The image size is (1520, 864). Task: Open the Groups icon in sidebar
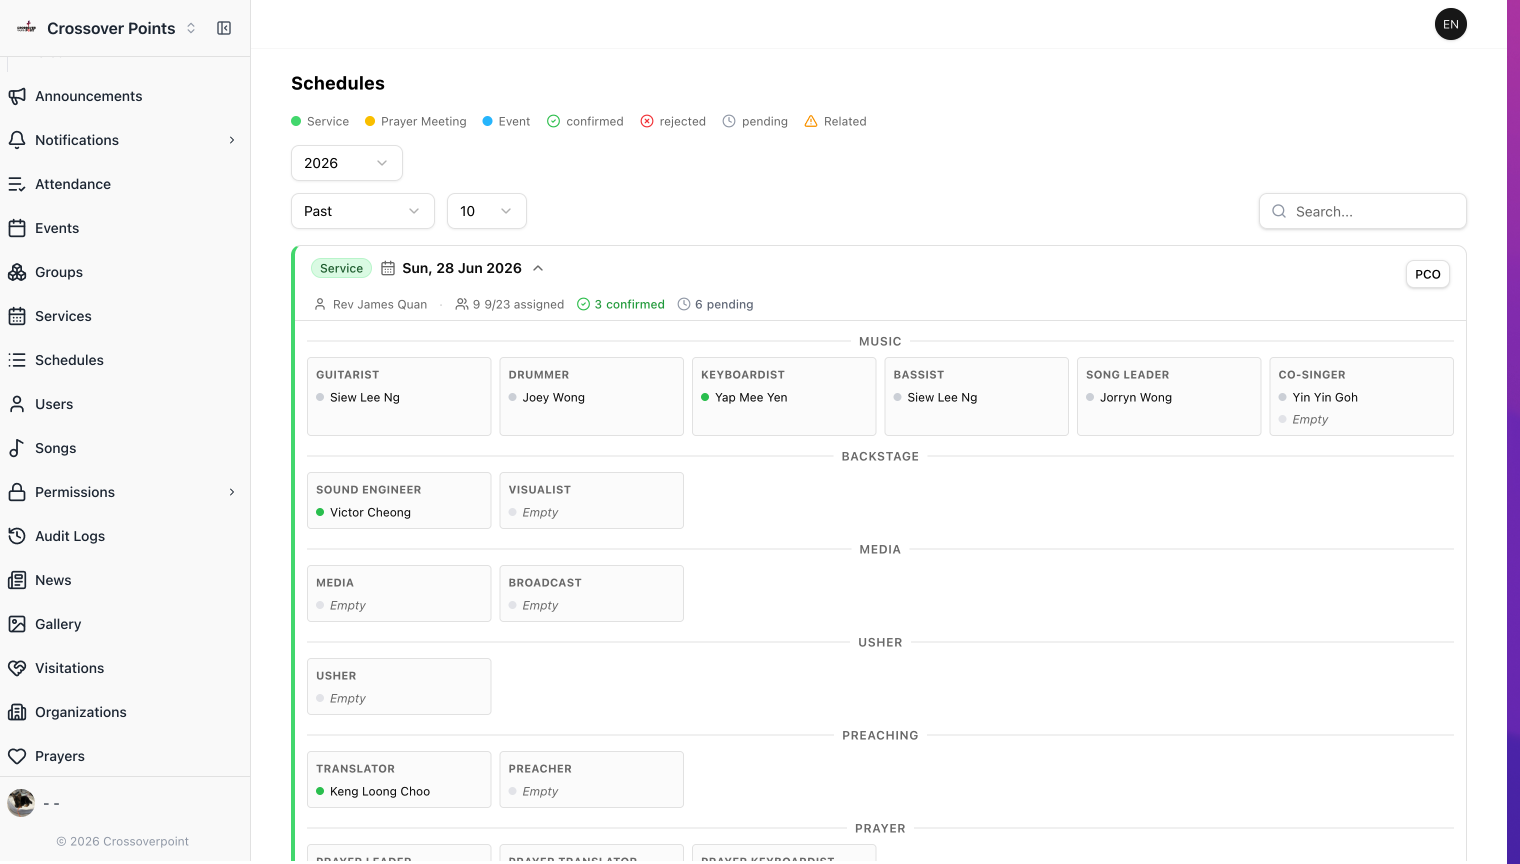tap(17, 272)
